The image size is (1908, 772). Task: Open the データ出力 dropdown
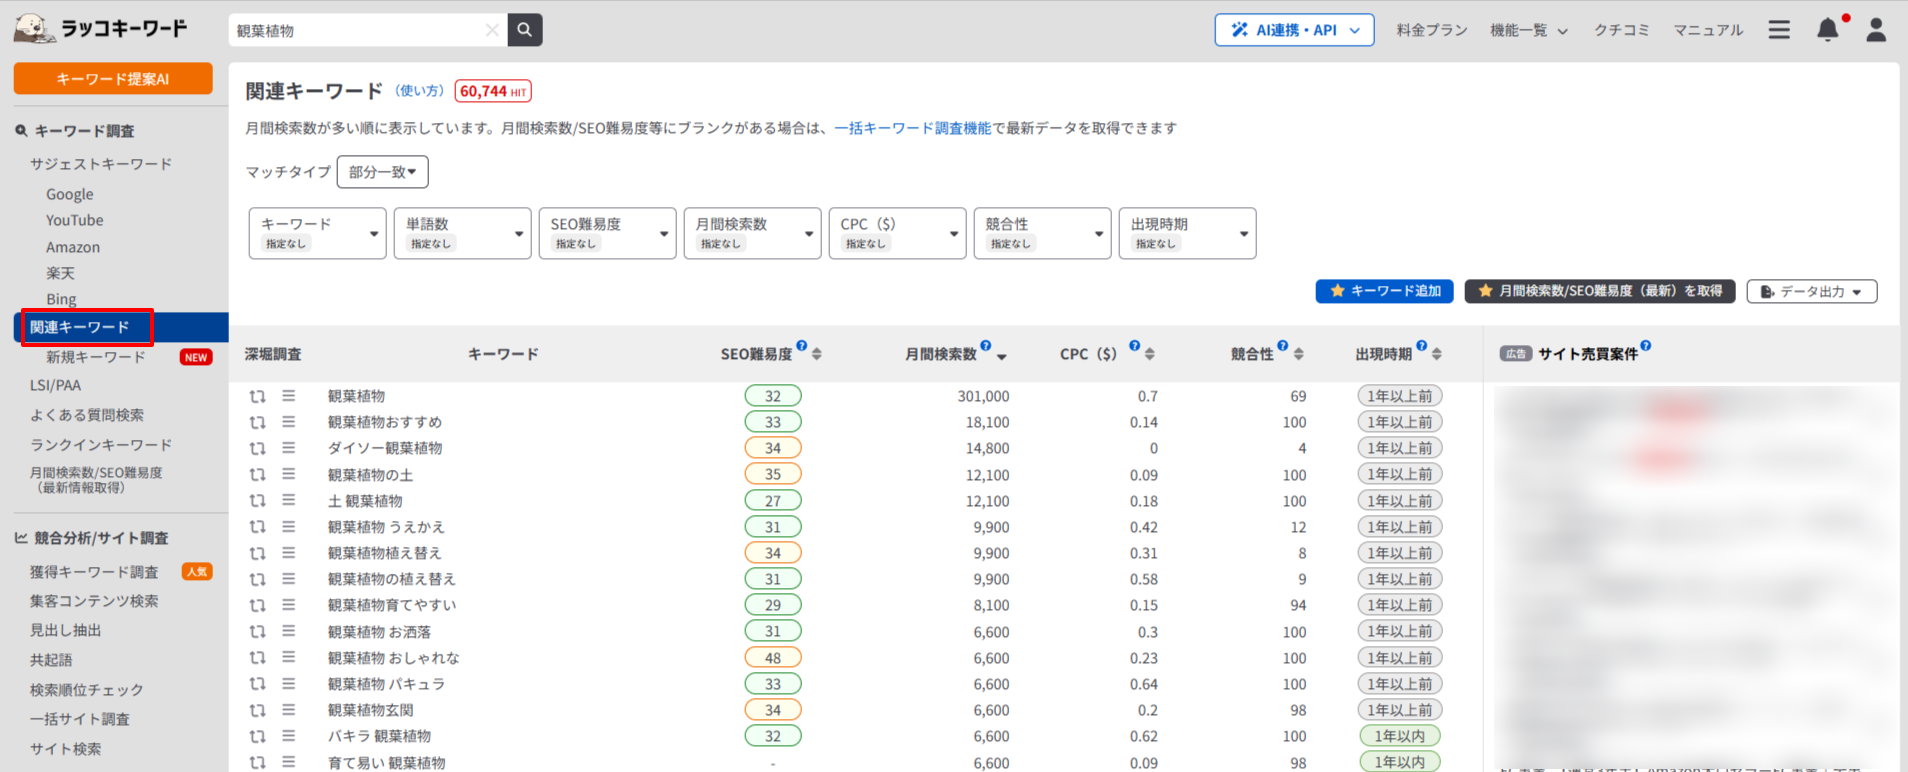pyautogui.click(x=1812, y=291)
